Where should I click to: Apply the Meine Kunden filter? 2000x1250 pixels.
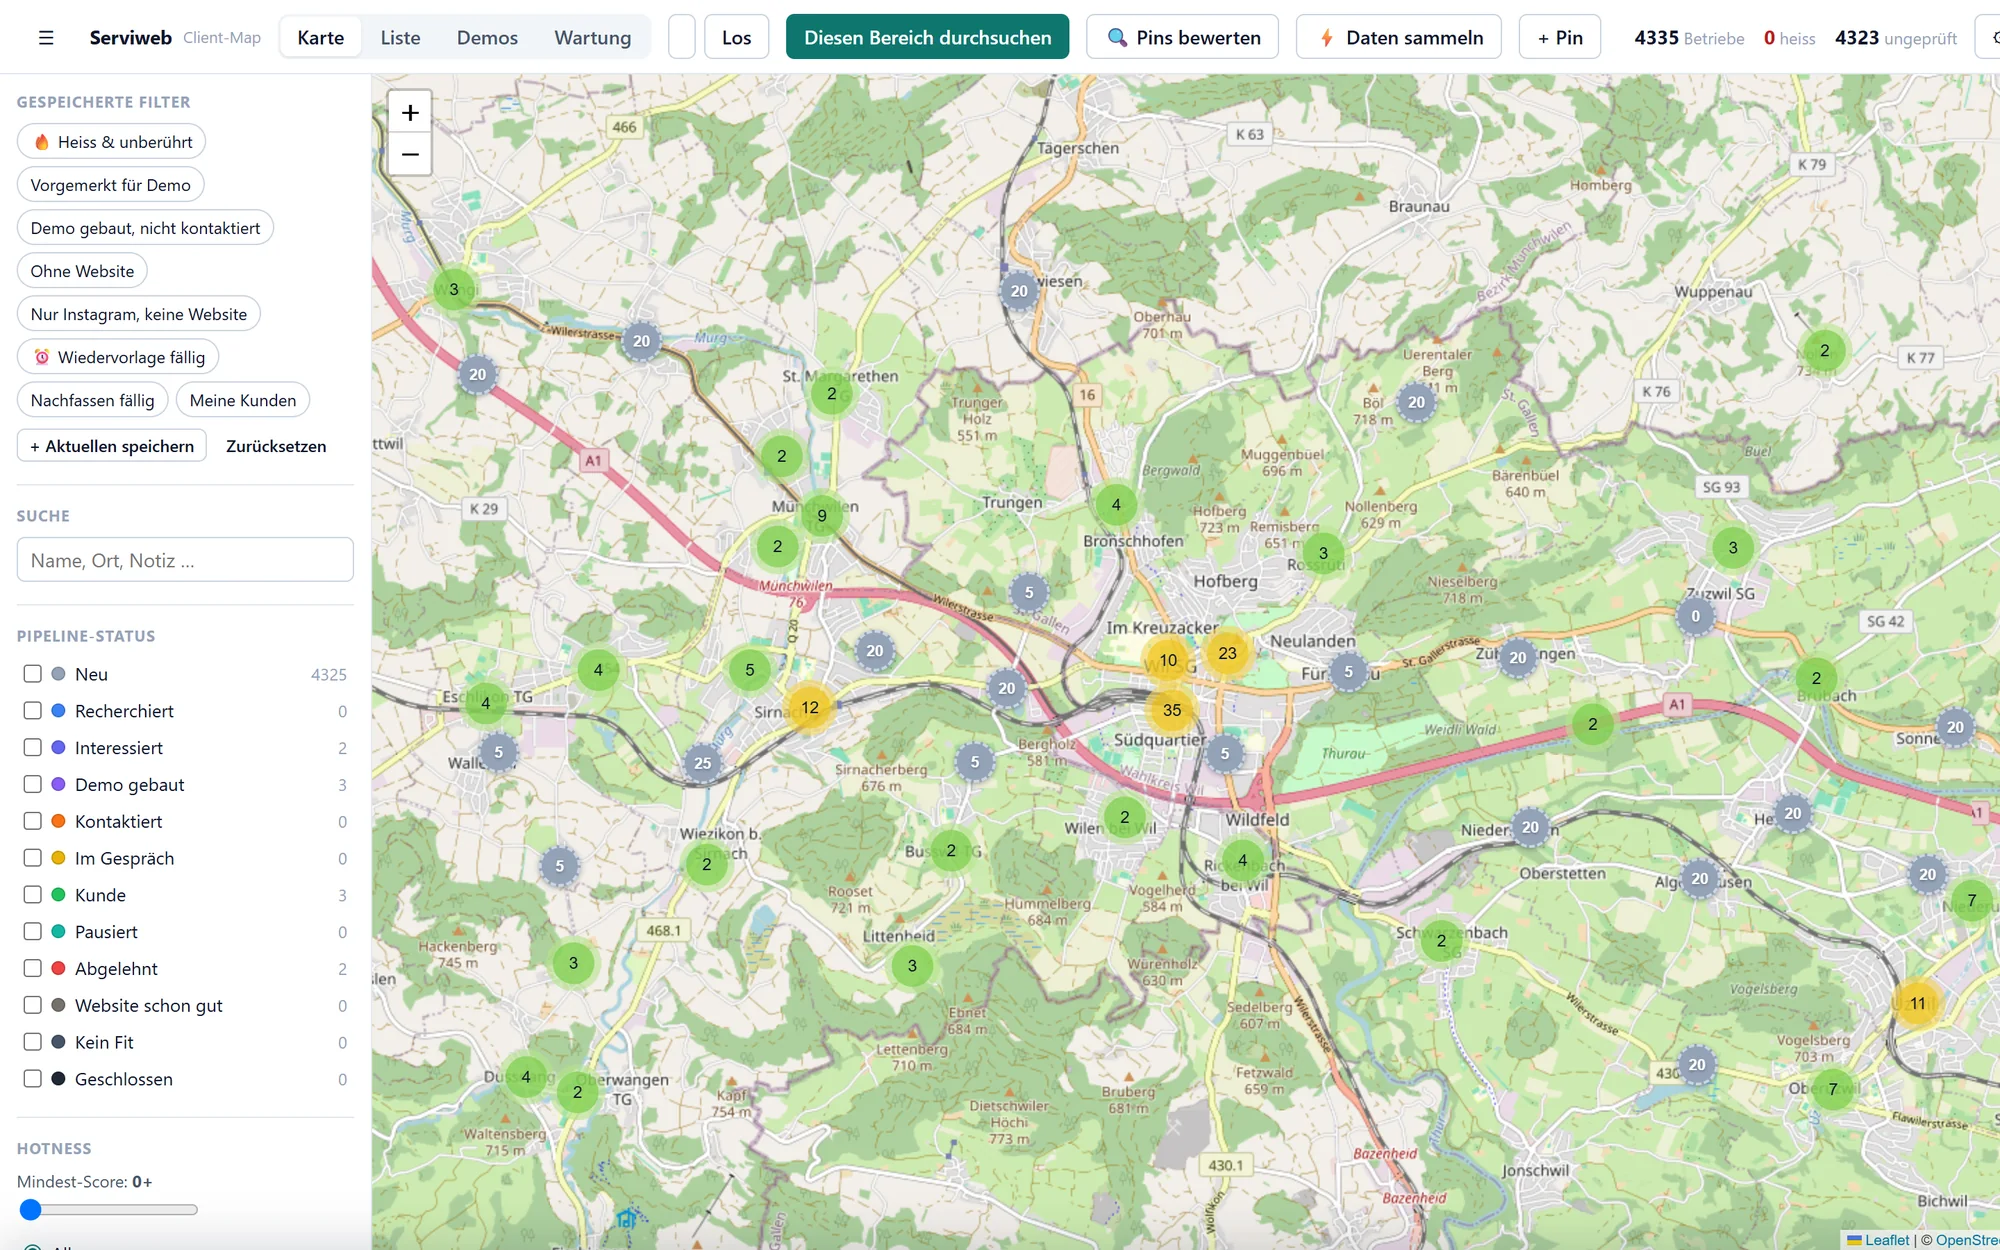pyautogui.click(x=243, y=400)
